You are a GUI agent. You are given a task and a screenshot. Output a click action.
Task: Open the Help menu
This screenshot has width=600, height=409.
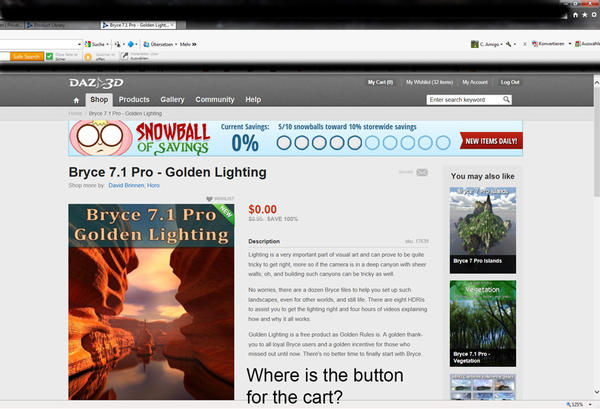click(x=253, y=99)
